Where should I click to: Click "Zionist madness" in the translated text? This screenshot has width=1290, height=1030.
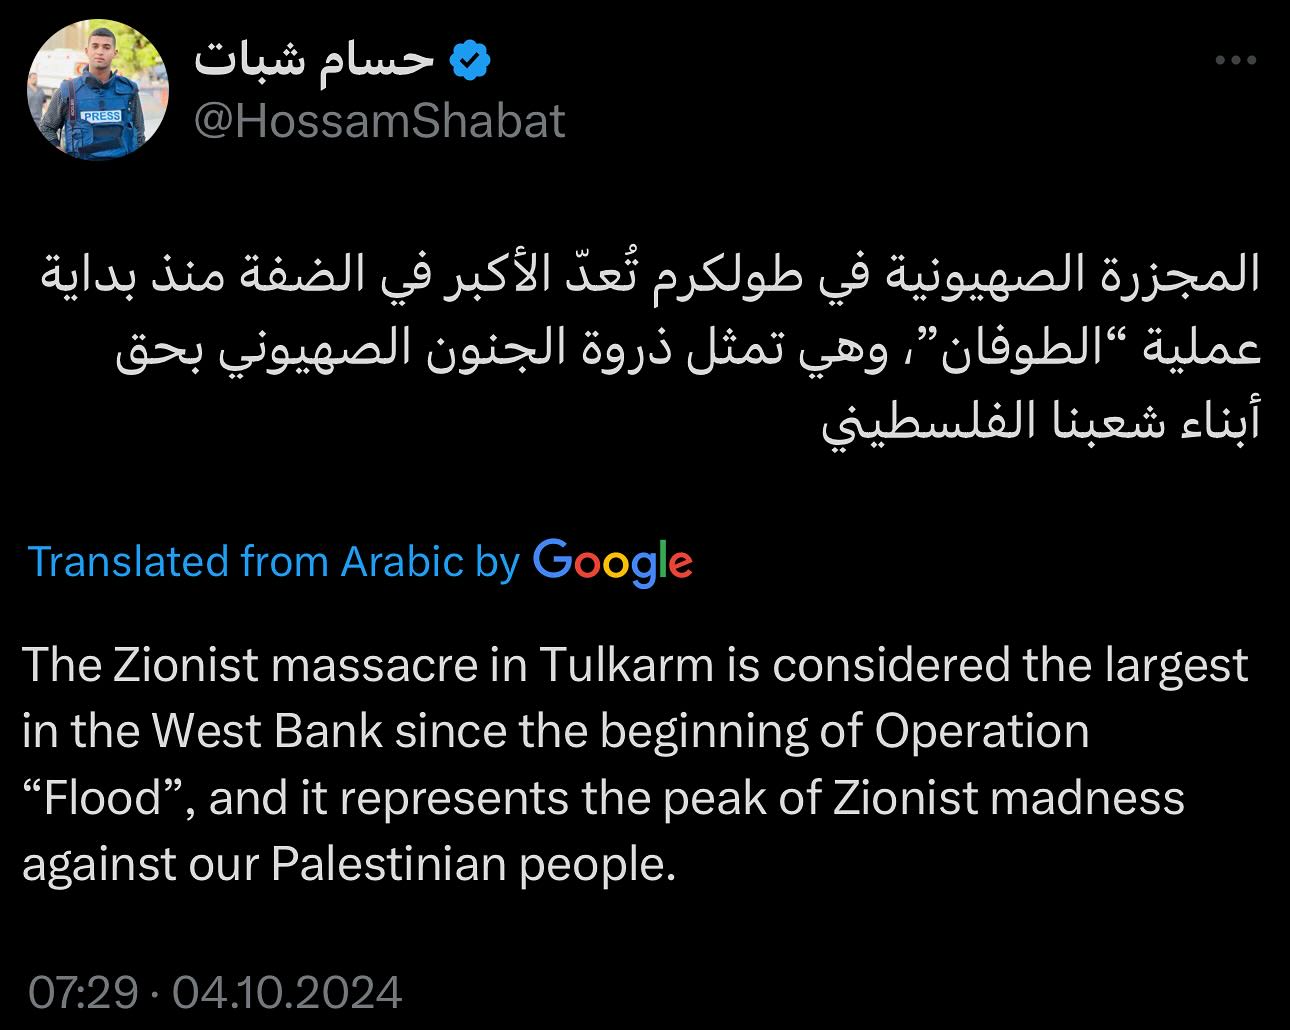1008,798
